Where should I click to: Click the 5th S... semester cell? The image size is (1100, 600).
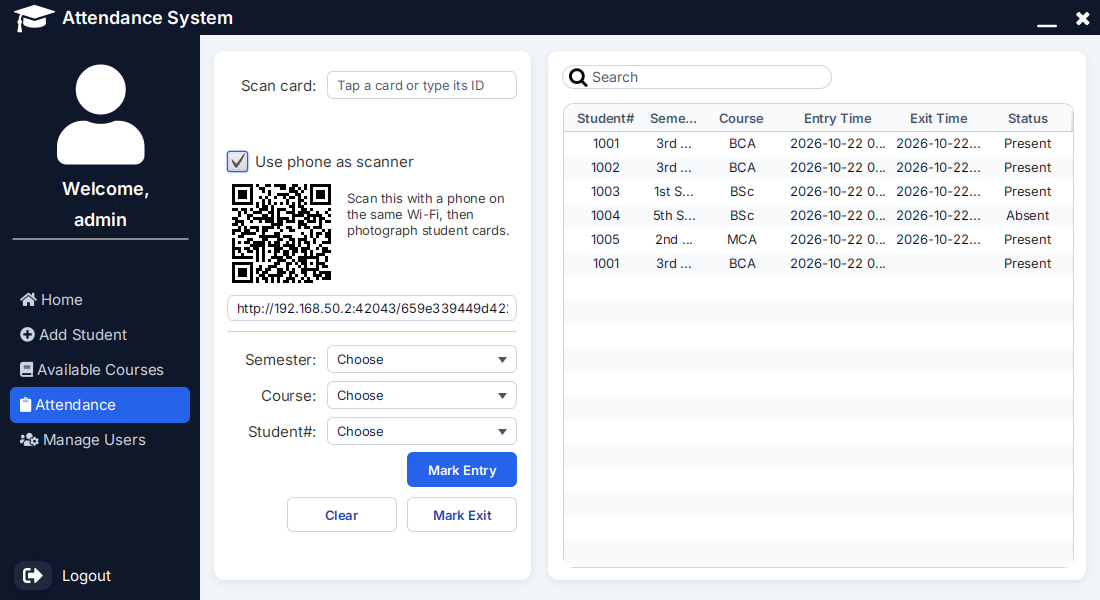click(674, 215)
